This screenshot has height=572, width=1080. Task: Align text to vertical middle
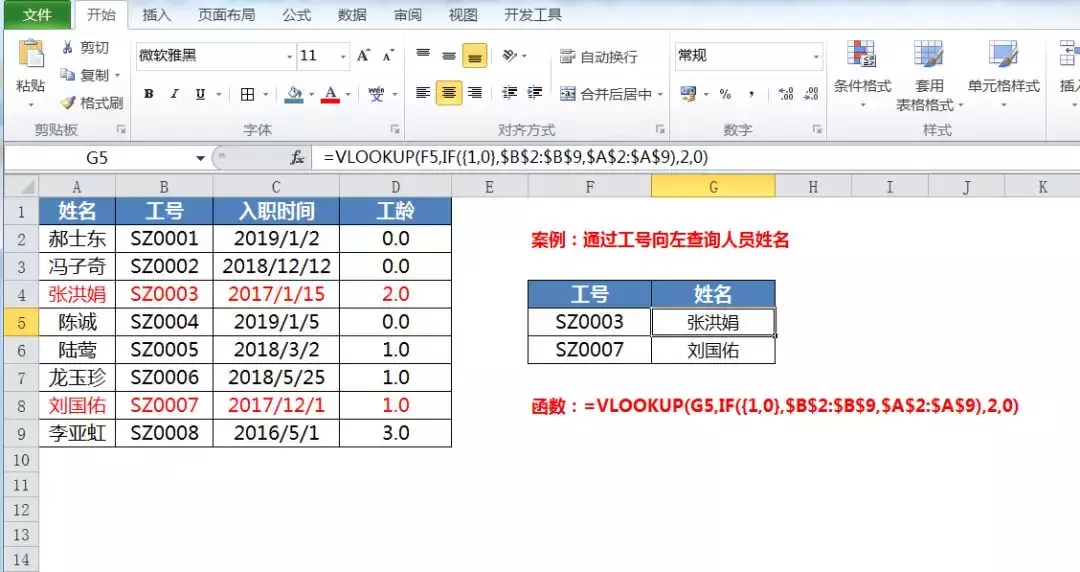click(x=448, y=56)
